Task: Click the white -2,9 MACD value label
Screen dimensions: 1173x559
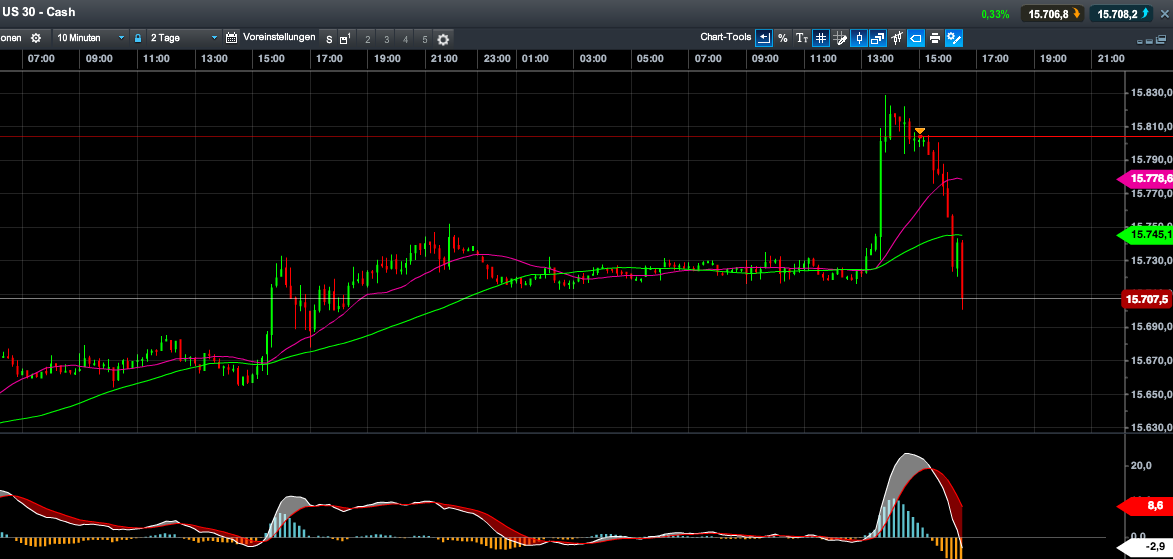Action: coord(1145,549)
